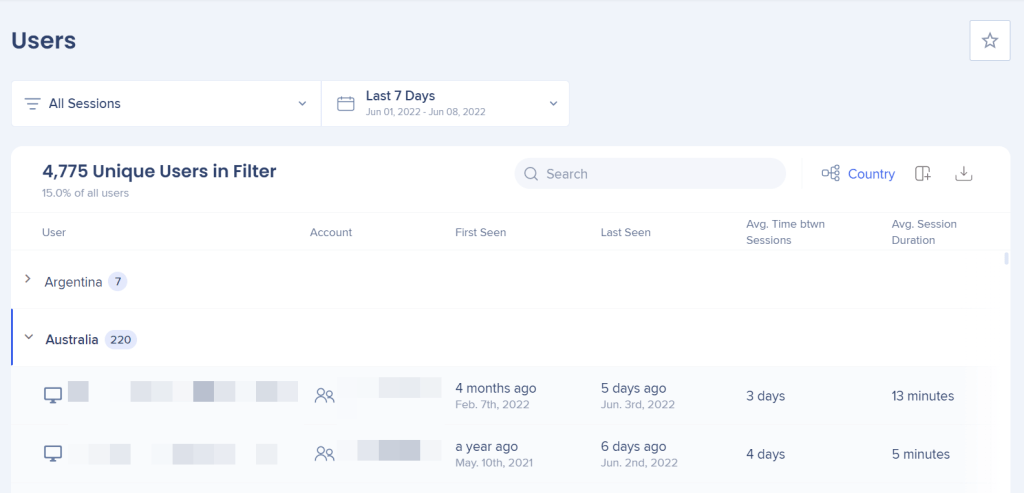Click desktop icon of first Australia user
Viewport: 1024px width, 493px height.
pos(53,396)
